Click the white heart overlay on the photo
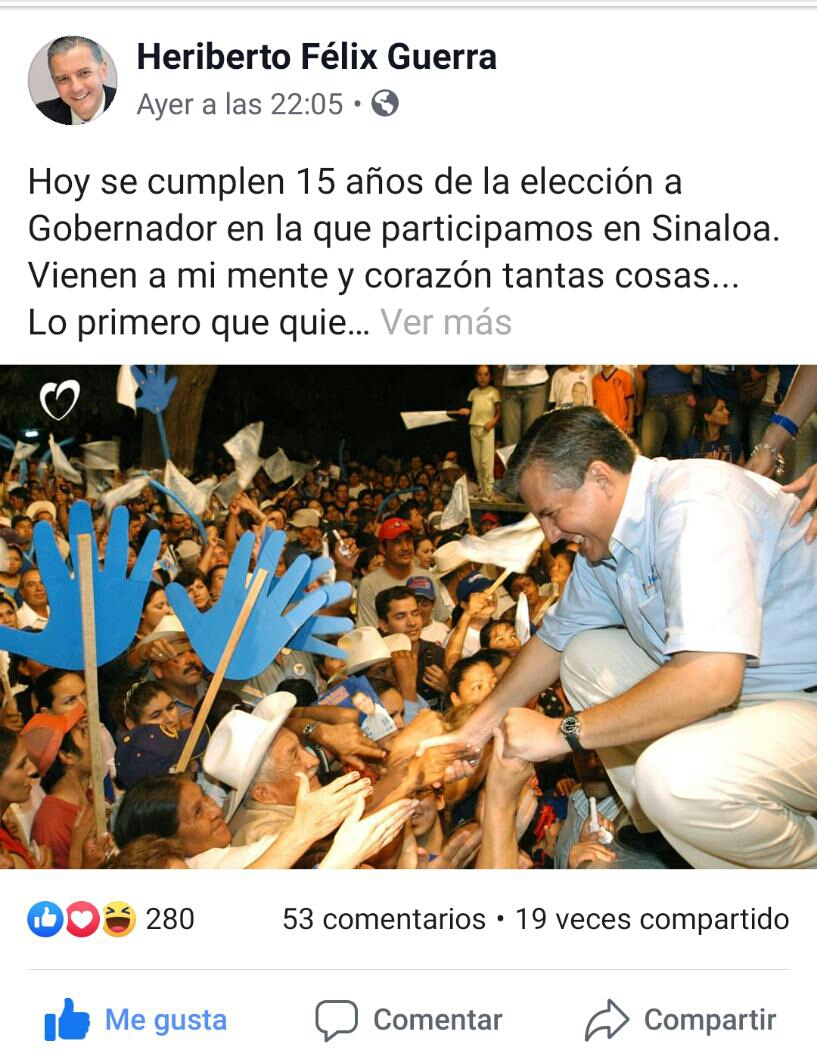This screenshot has height=1054, width=817. (x=60, y=399)
